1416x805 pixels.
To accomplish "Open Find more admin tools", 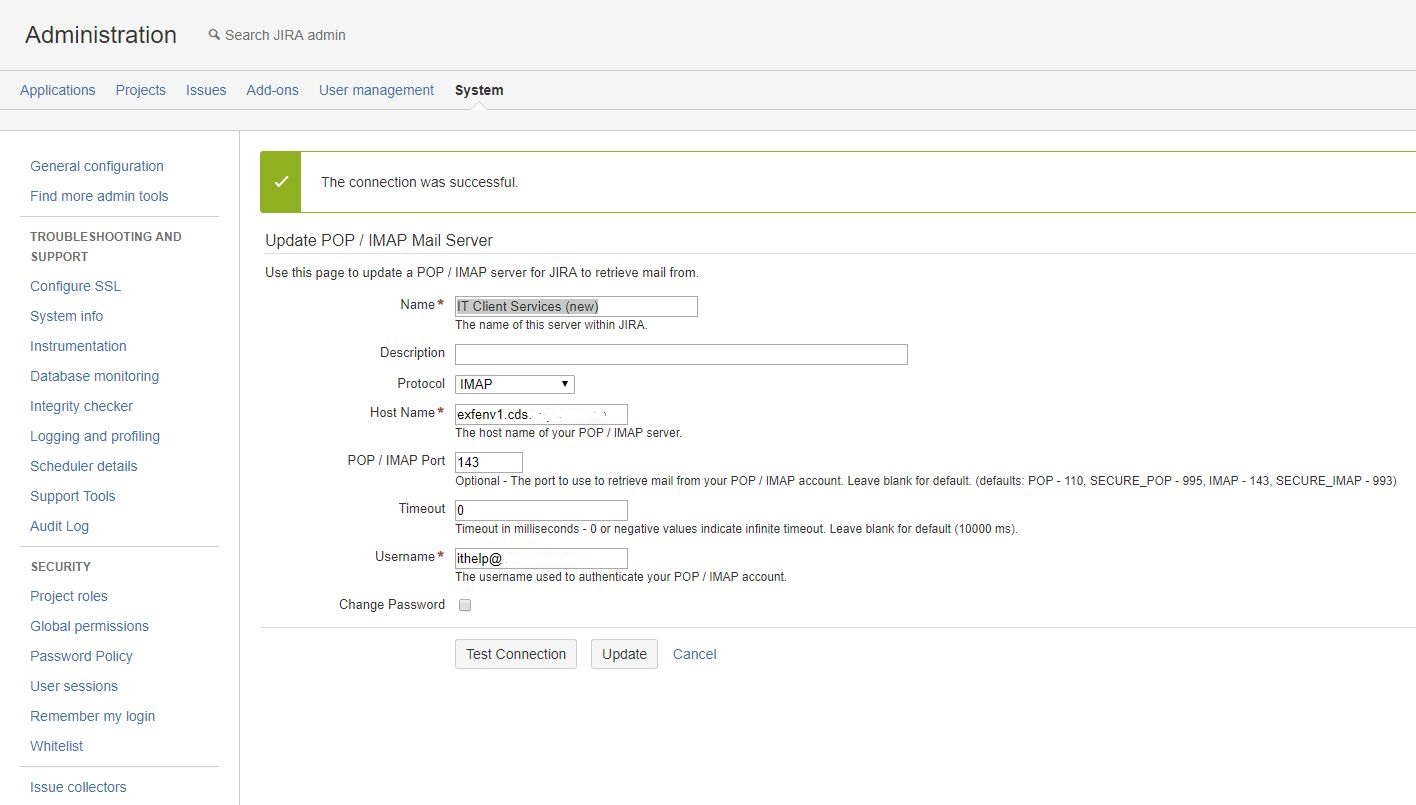I will pos(99,196).
